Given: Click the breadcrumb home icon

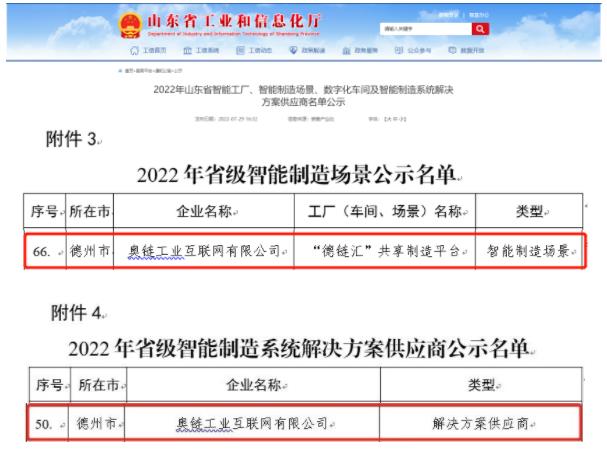Looking at the screenshot, I should pyautogui.click(x=120, y=71).
